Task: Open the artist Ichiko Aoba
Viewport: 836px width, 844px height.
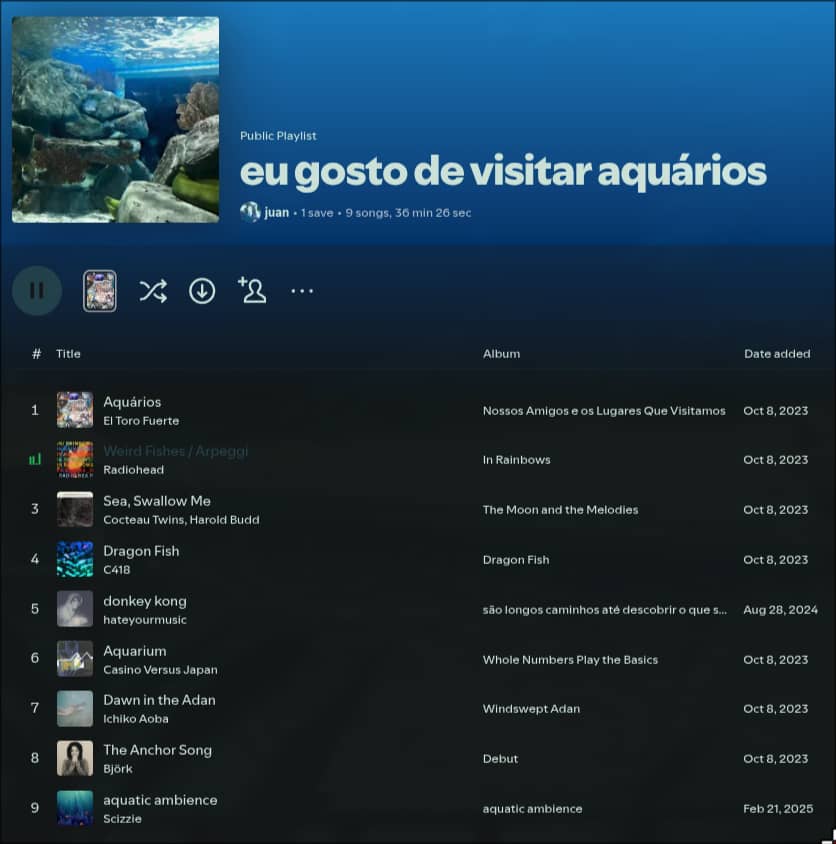Action: click(x=136, y=719)
